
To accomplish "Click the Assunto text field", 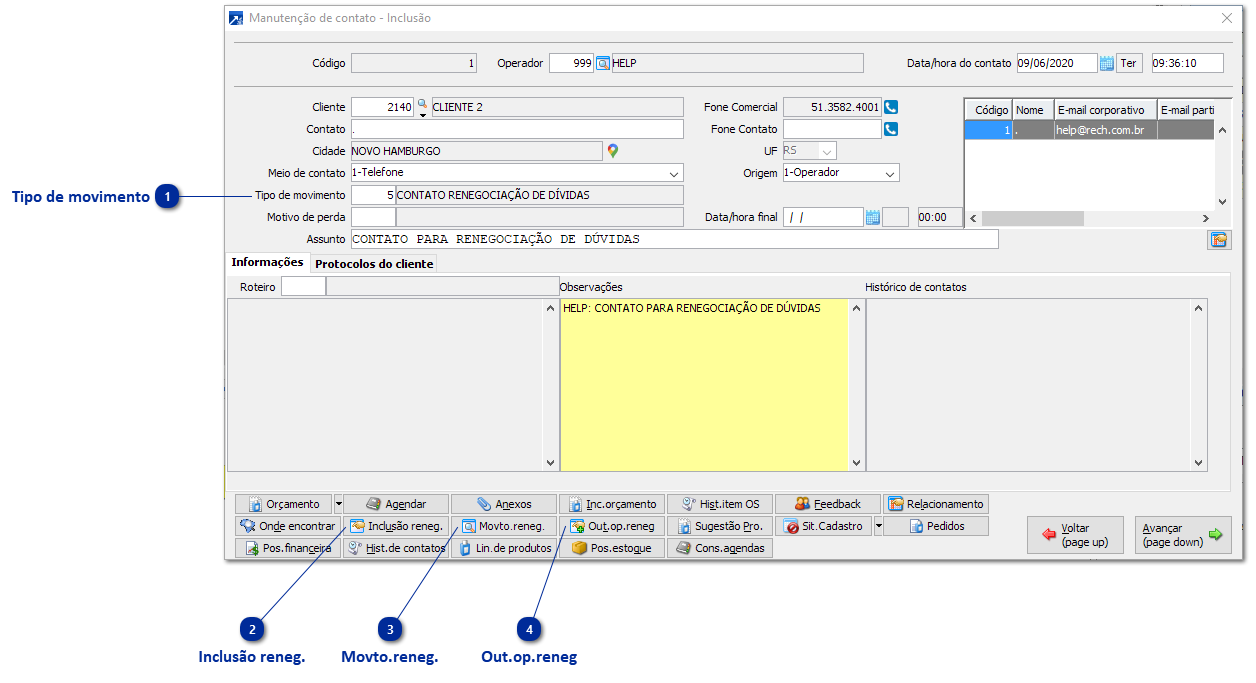I will tap(675, 239).
